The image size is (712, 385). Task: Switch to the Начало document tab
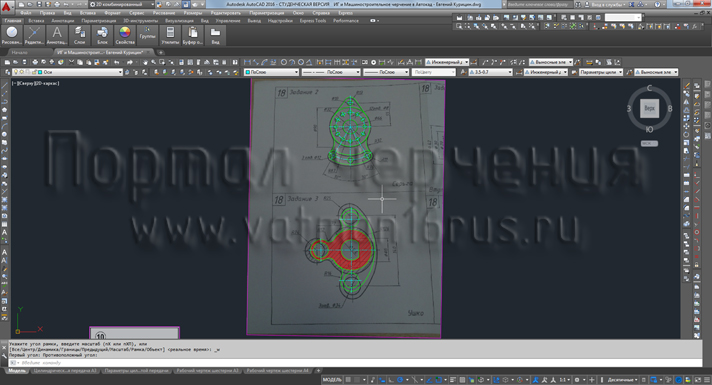(20, 52)
